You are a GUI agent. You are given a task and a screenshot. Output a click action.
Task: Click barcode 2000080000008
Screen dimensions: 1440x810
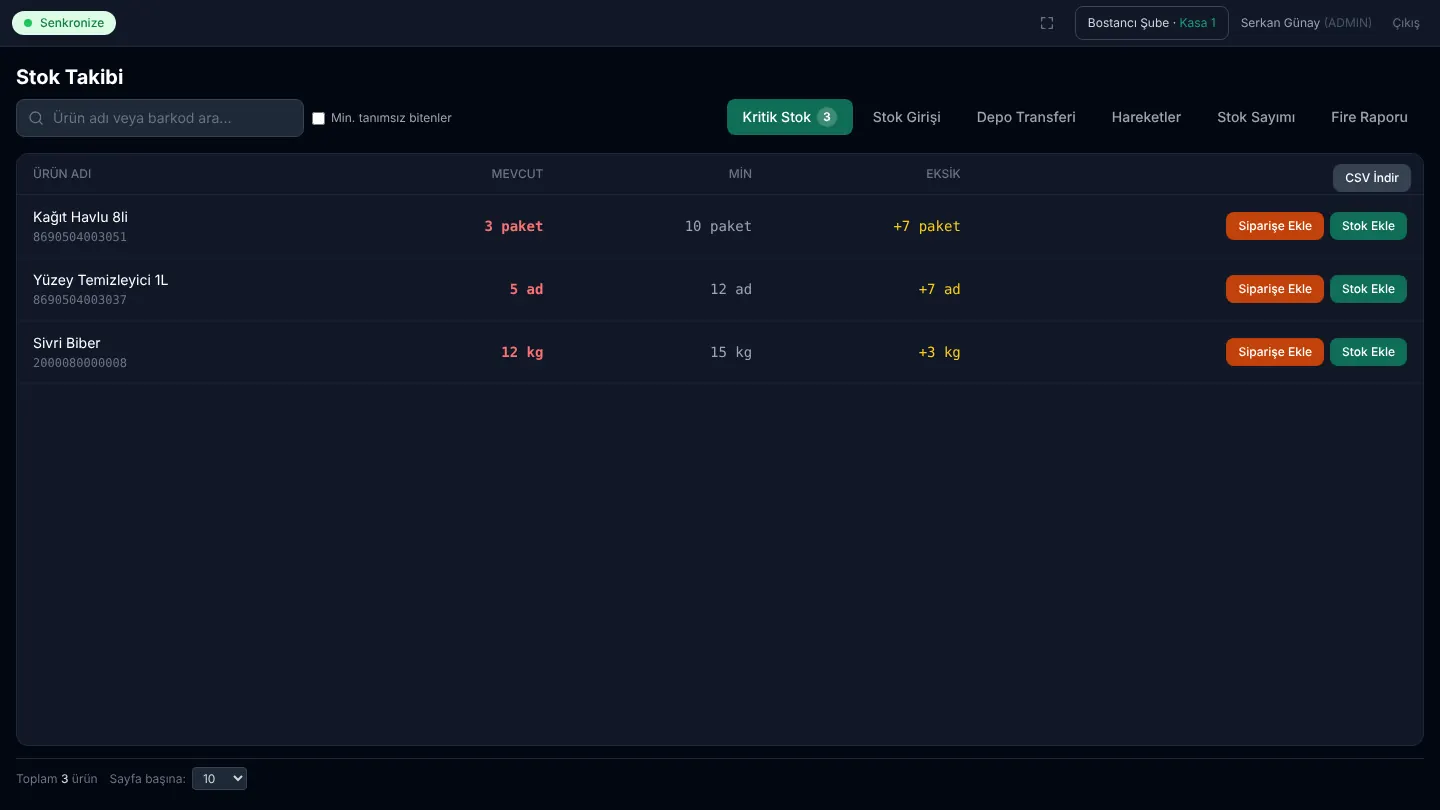[80, 363]
